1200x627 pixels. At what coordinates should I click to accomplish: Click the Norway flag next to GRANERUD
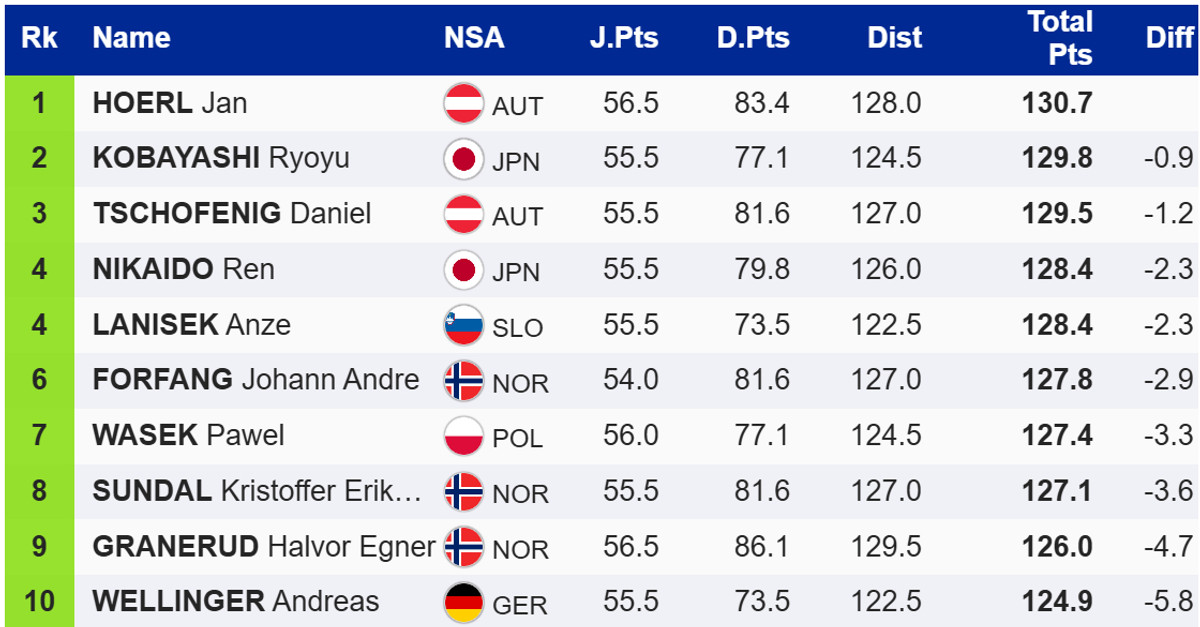point(463,547)
